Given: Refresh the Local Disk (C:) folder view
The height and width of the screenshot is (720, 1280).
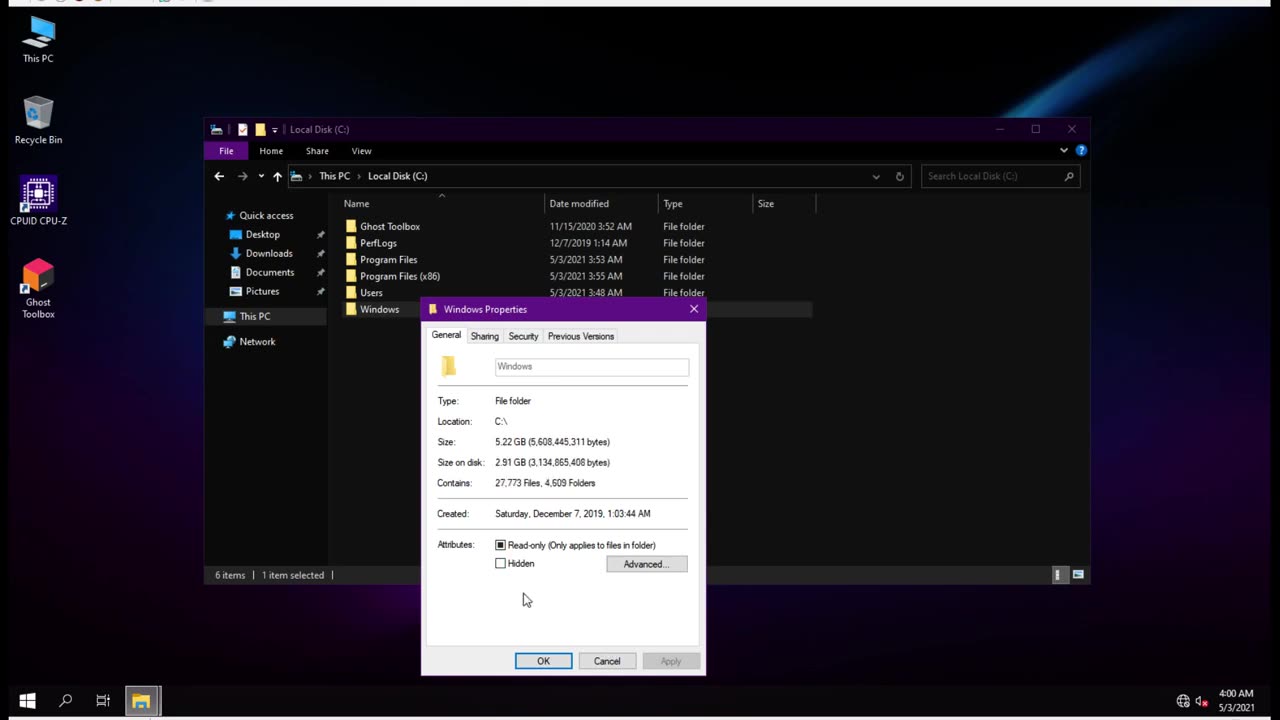Looking at the screenshot, I should (x=899, y=176).
